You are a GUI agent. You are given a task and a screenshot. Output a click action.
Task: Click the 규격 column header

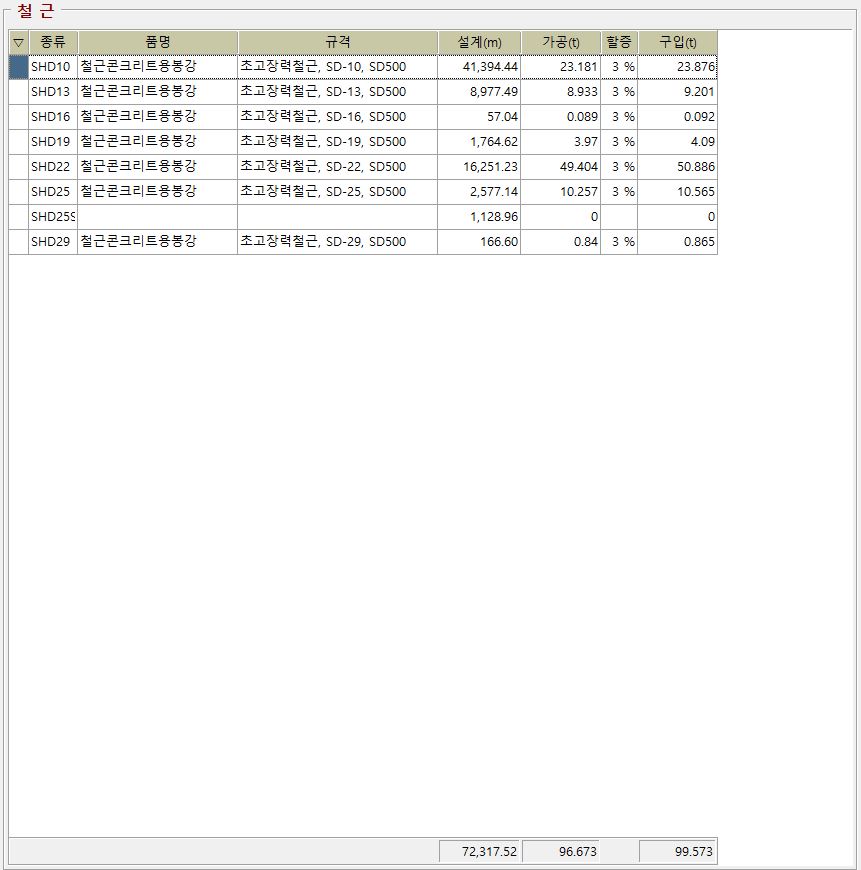pos(338,43)
